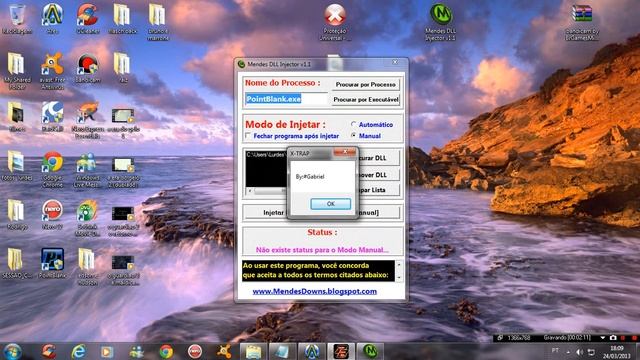This screenshot has height=360, width=640.
Task: Select the Ares desktop shortcut
Action: pyautogui.click(x=52, y=19)
